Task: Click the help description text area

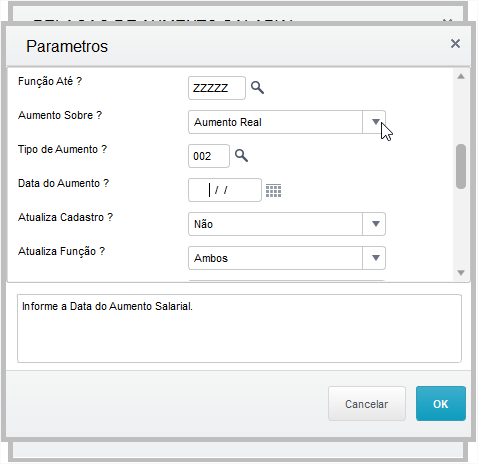Action: coord(239,328)
